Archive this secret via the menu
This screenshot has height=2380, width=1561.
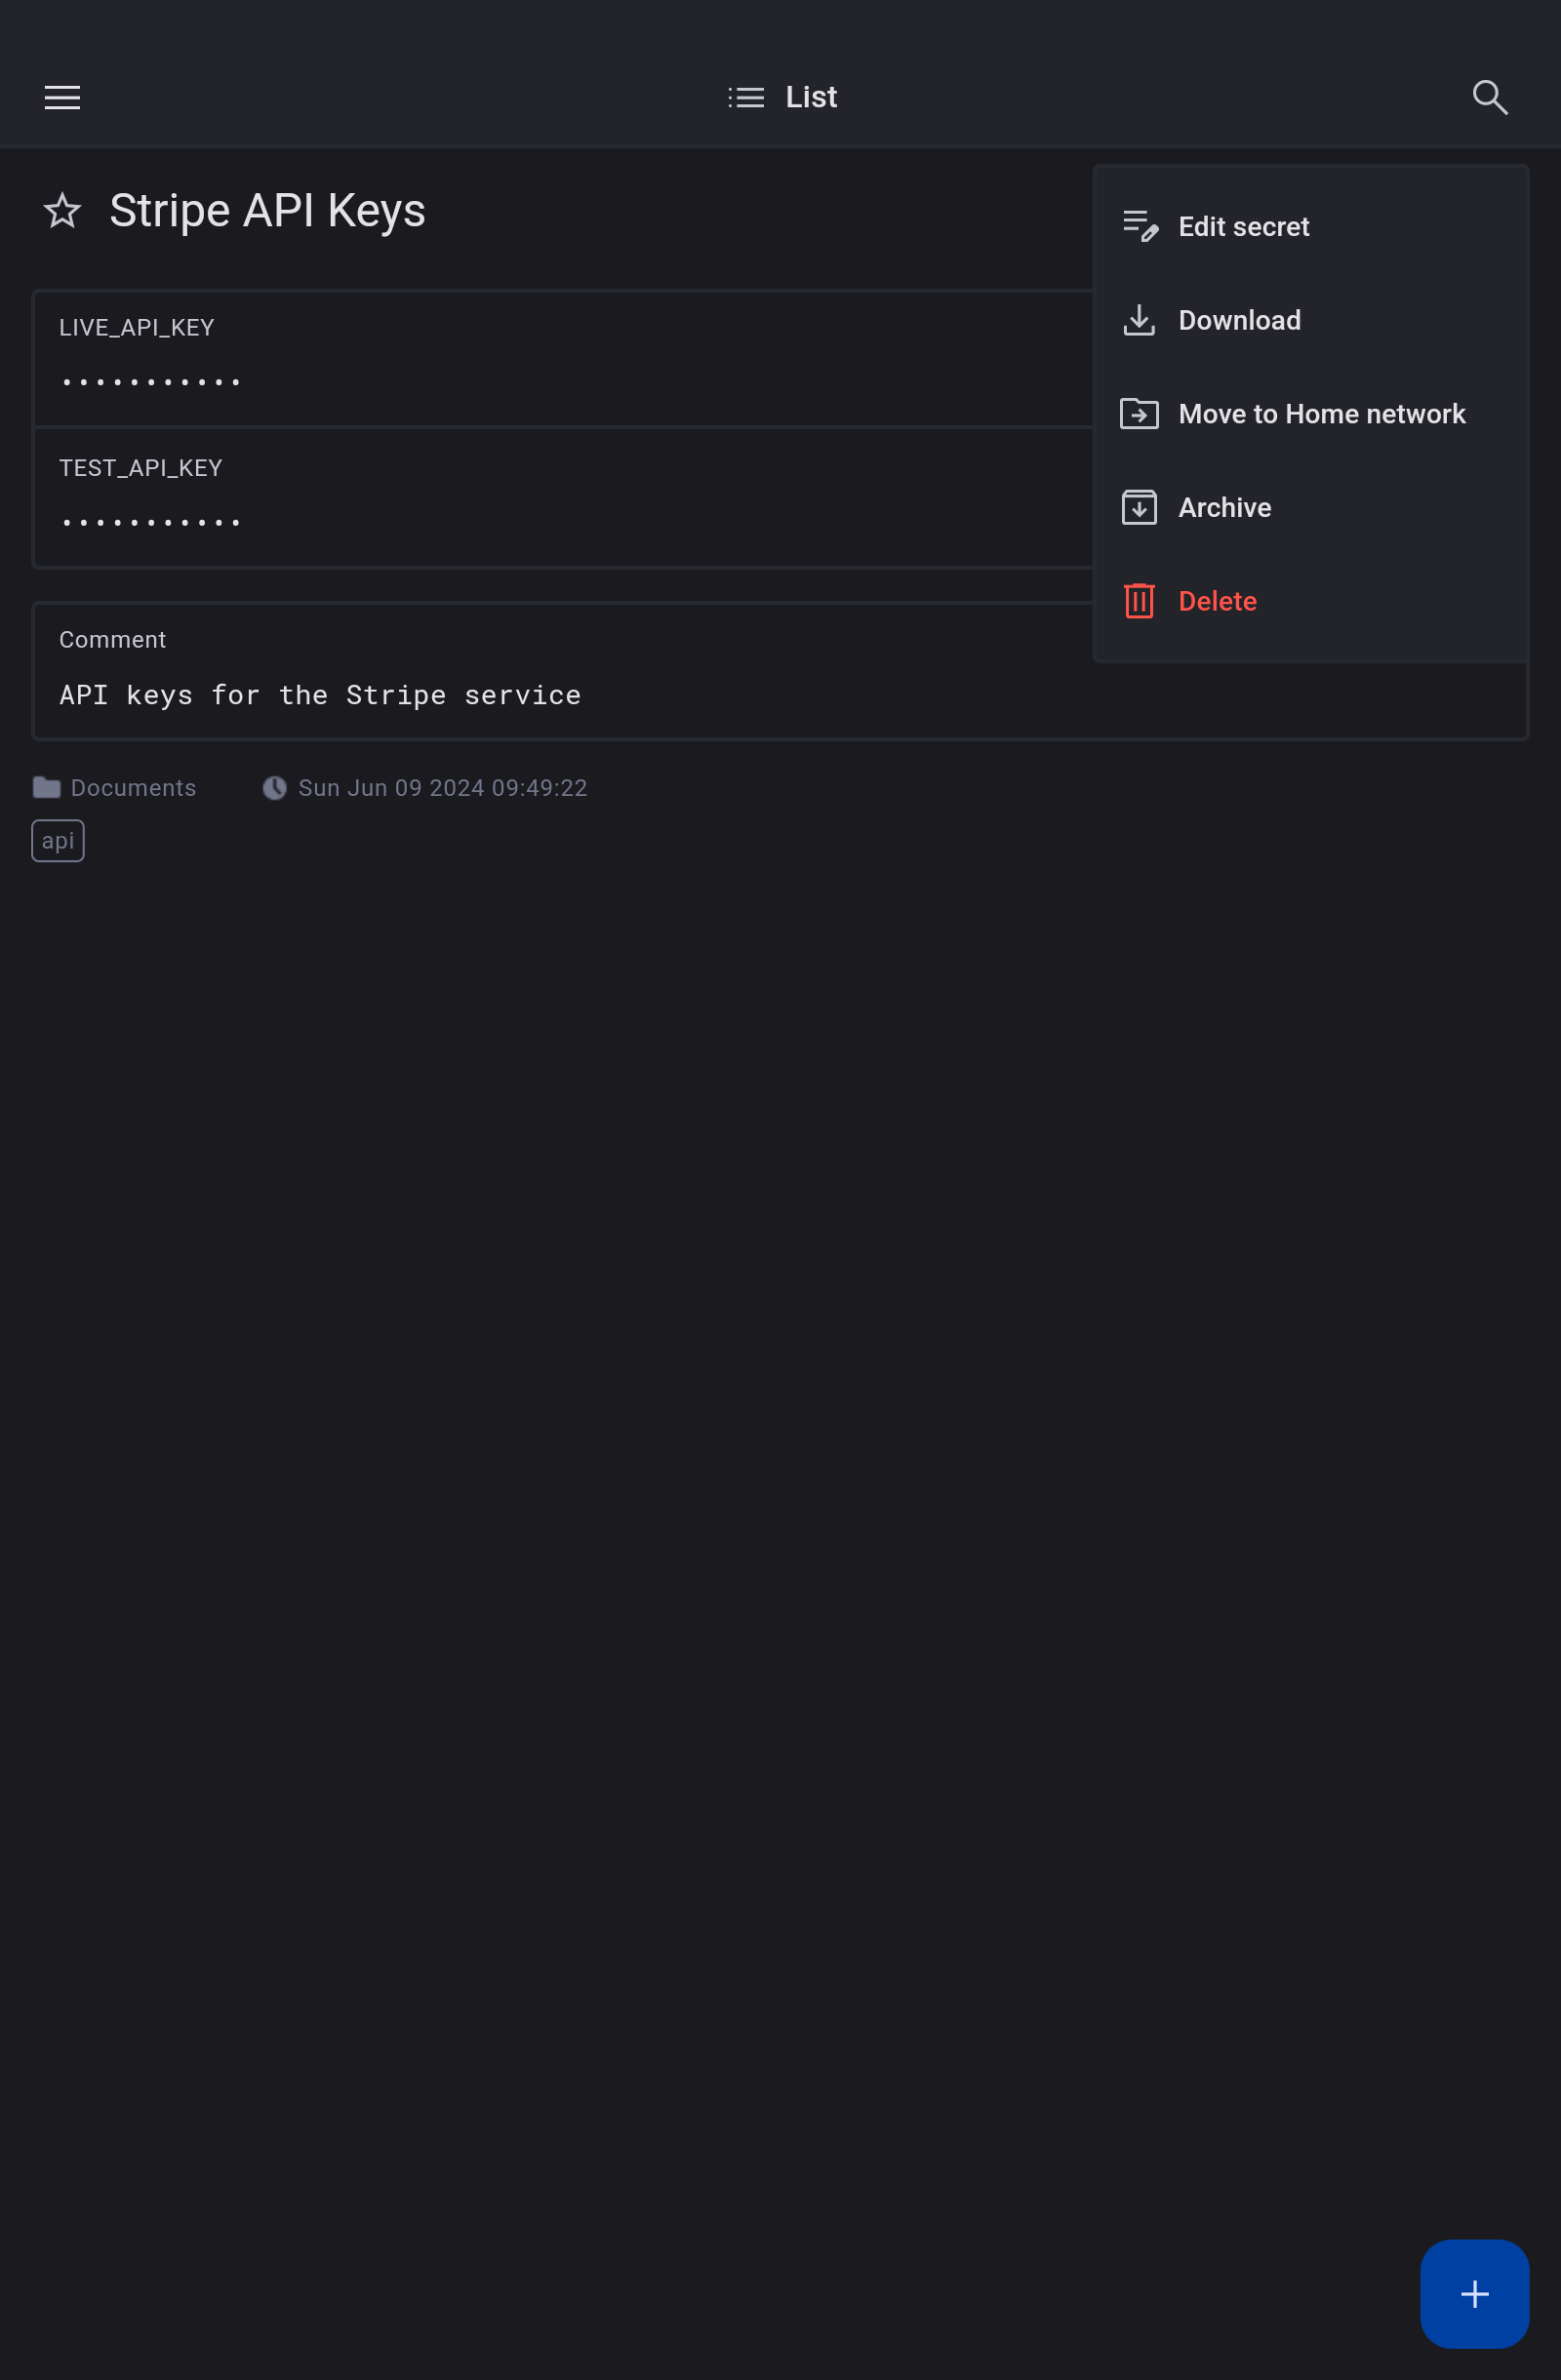(1224, 508)
